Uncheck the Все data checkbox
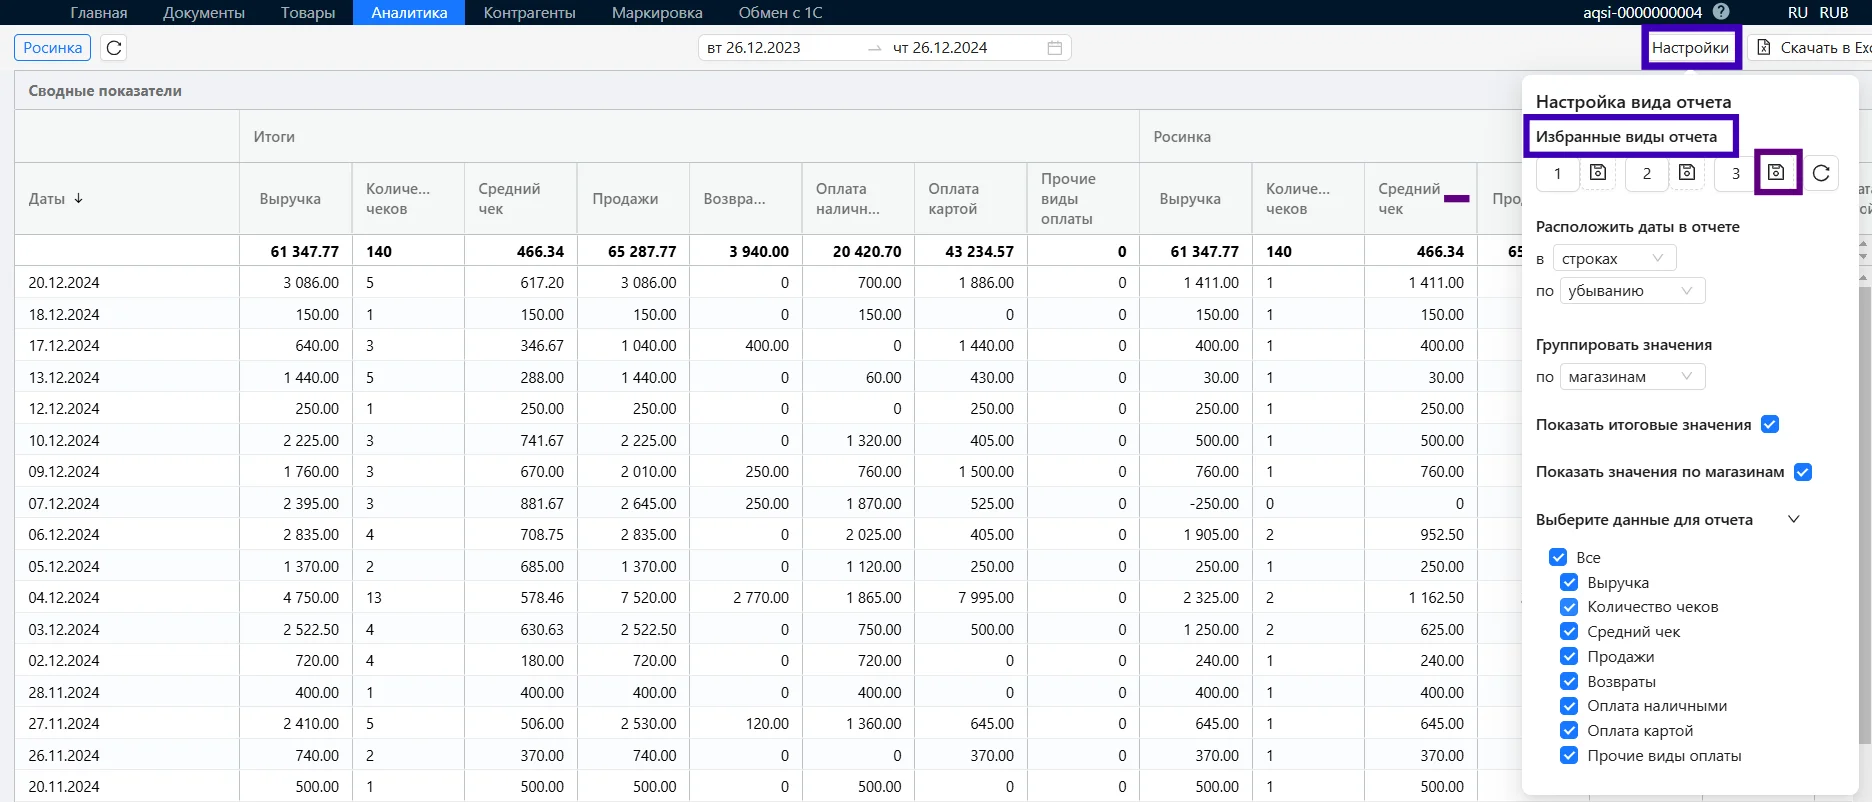Viewport: 1872px width, 802px height. tap(1558, 557)
